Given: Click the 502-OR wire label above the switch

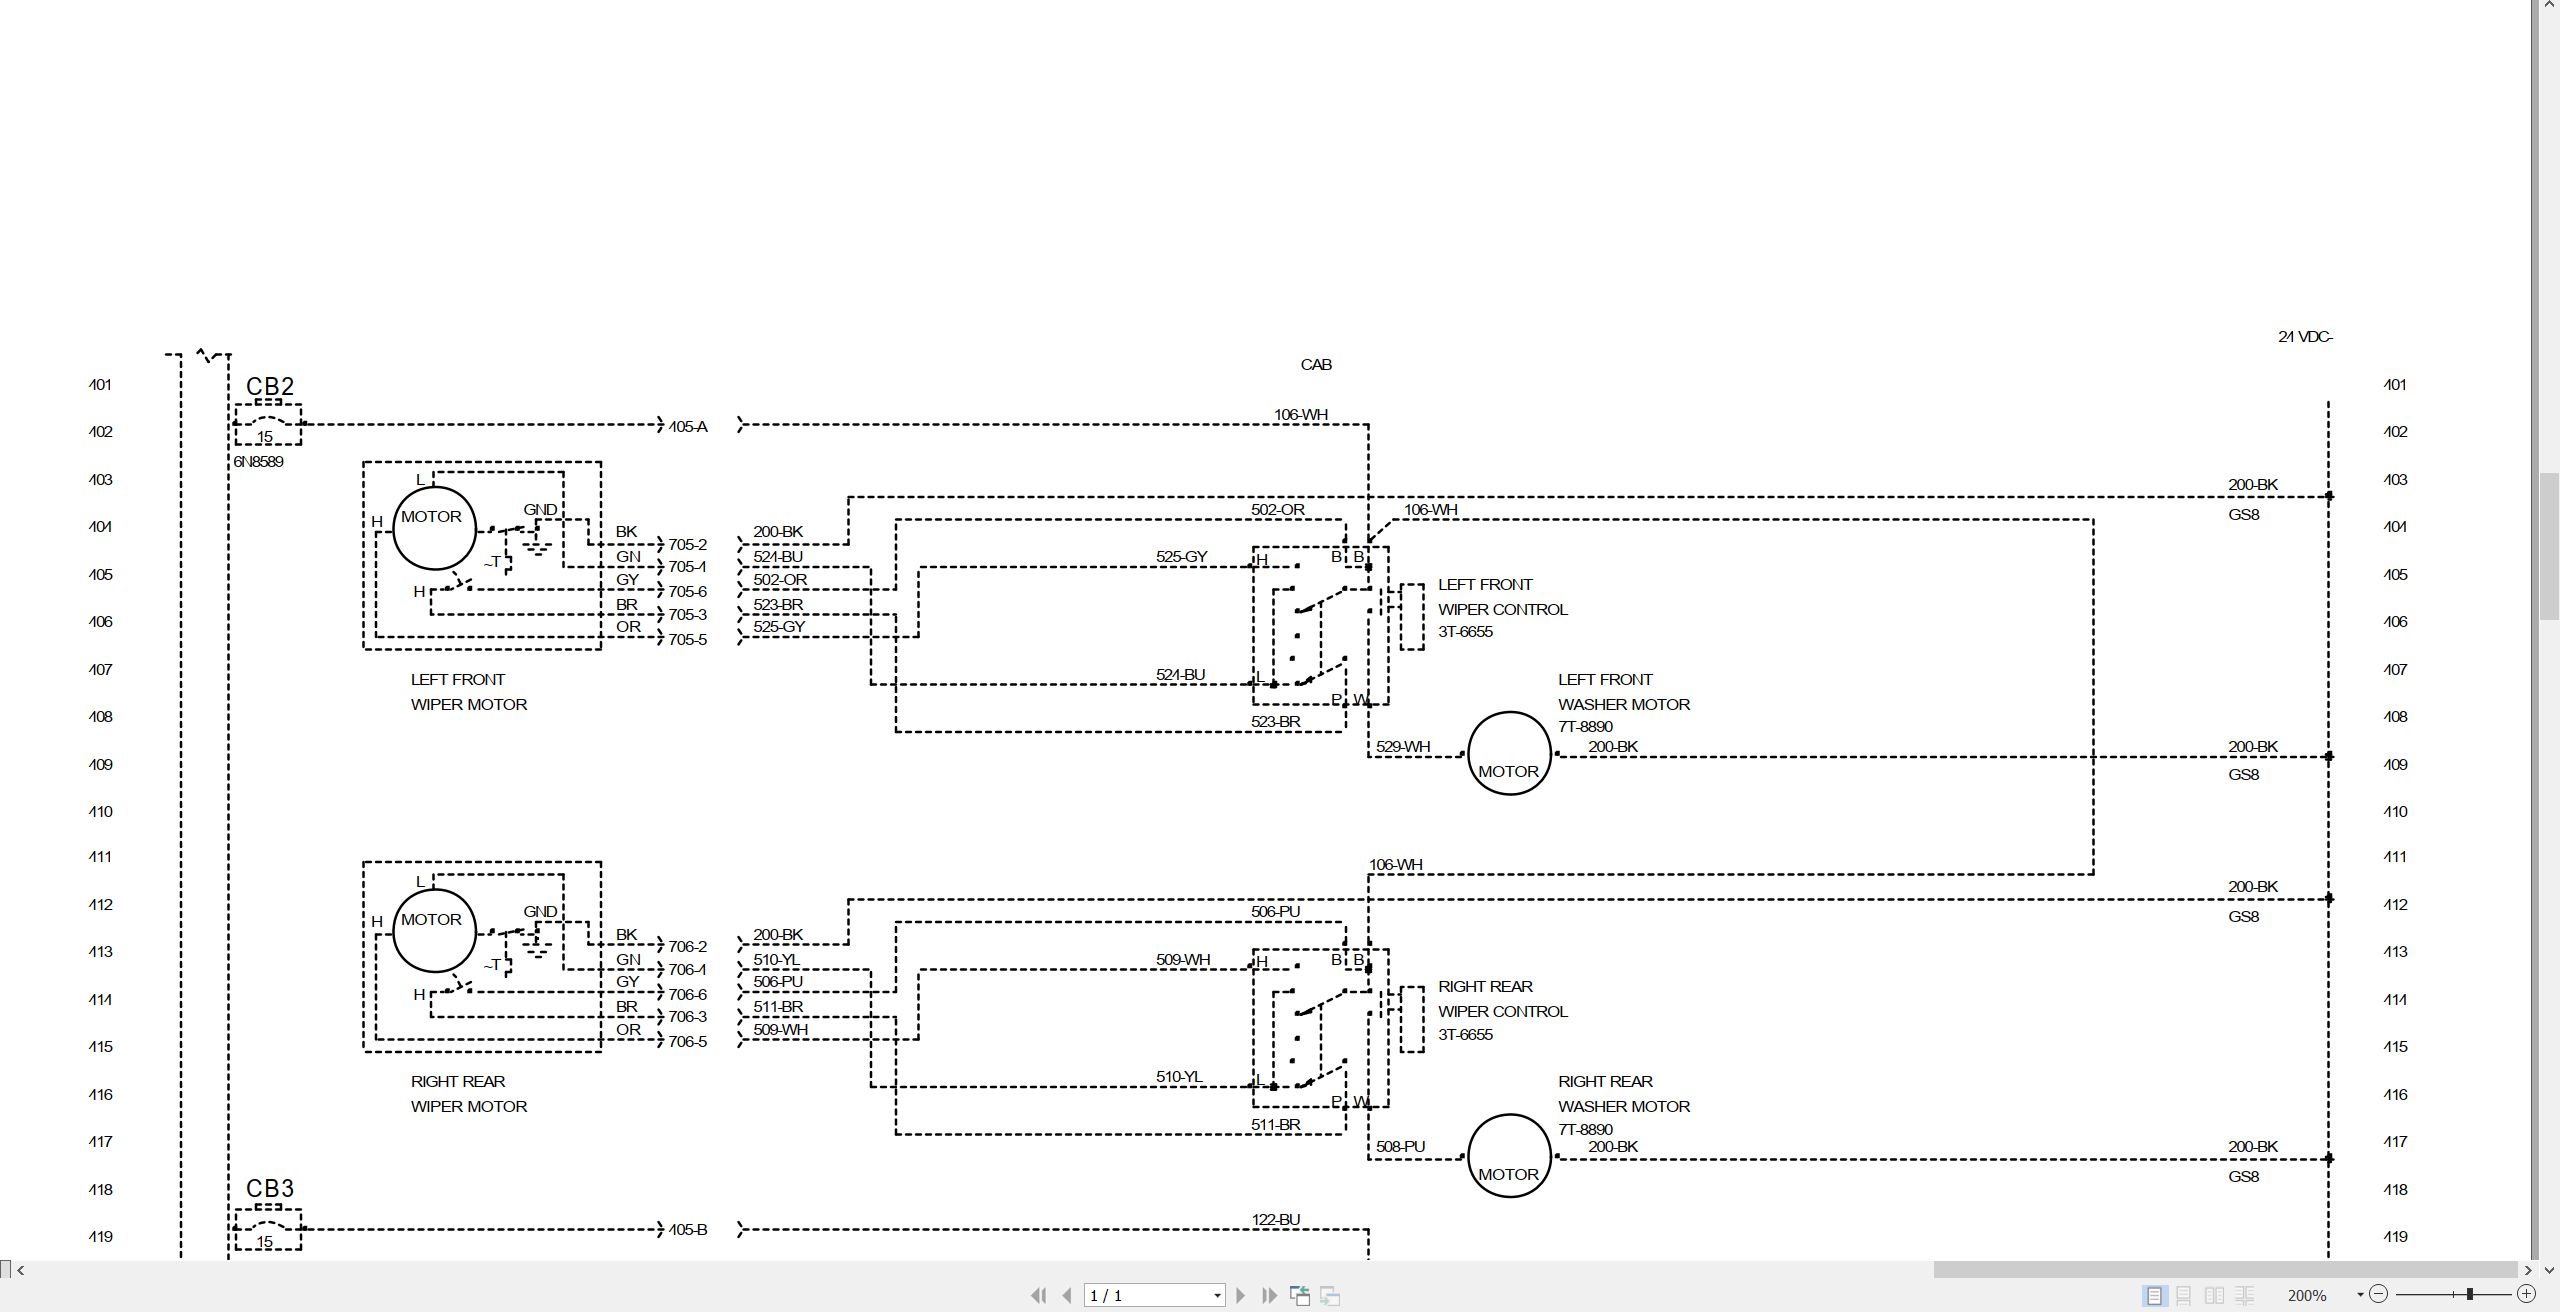Looking at the screenshot, I should pyautogui.click(x=1278, y=510).
